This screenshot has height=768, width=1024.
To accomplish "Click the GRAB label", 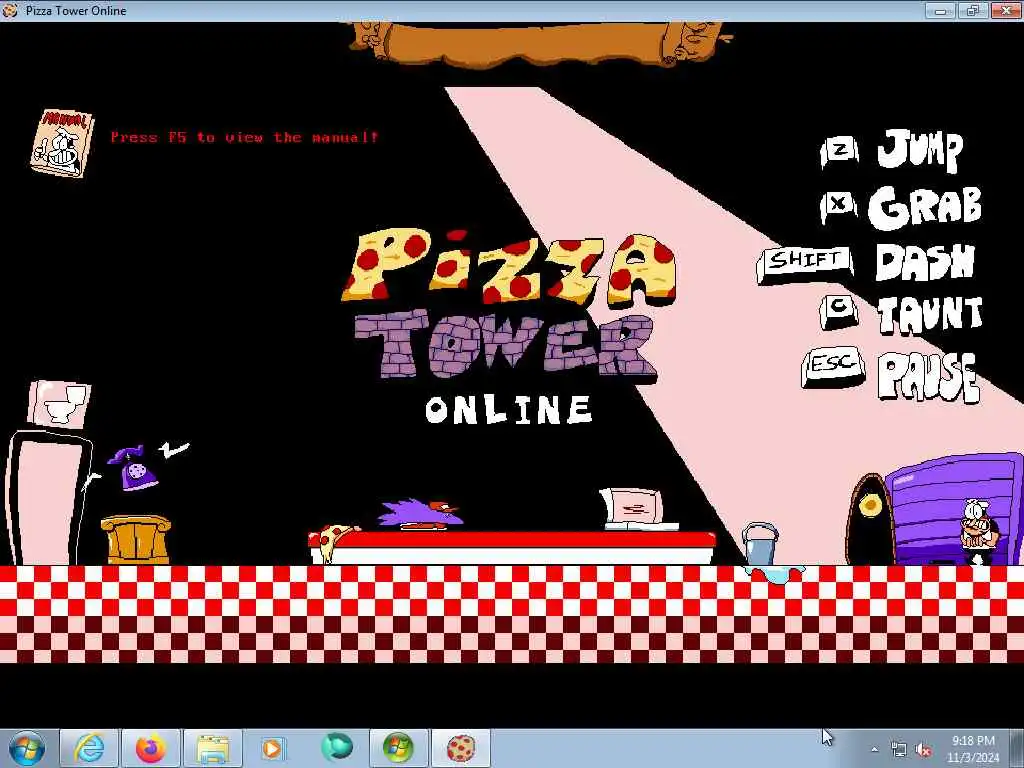I will (x=925, y=207).
